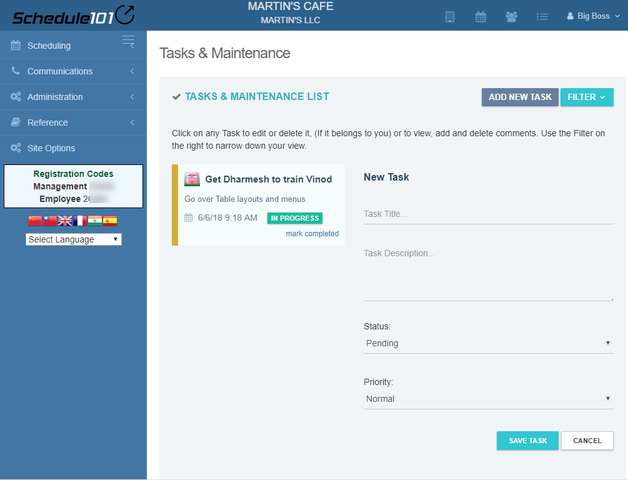Select the France flag language icon
Screen dimensions: 628x480
click(x=80, y=220)
